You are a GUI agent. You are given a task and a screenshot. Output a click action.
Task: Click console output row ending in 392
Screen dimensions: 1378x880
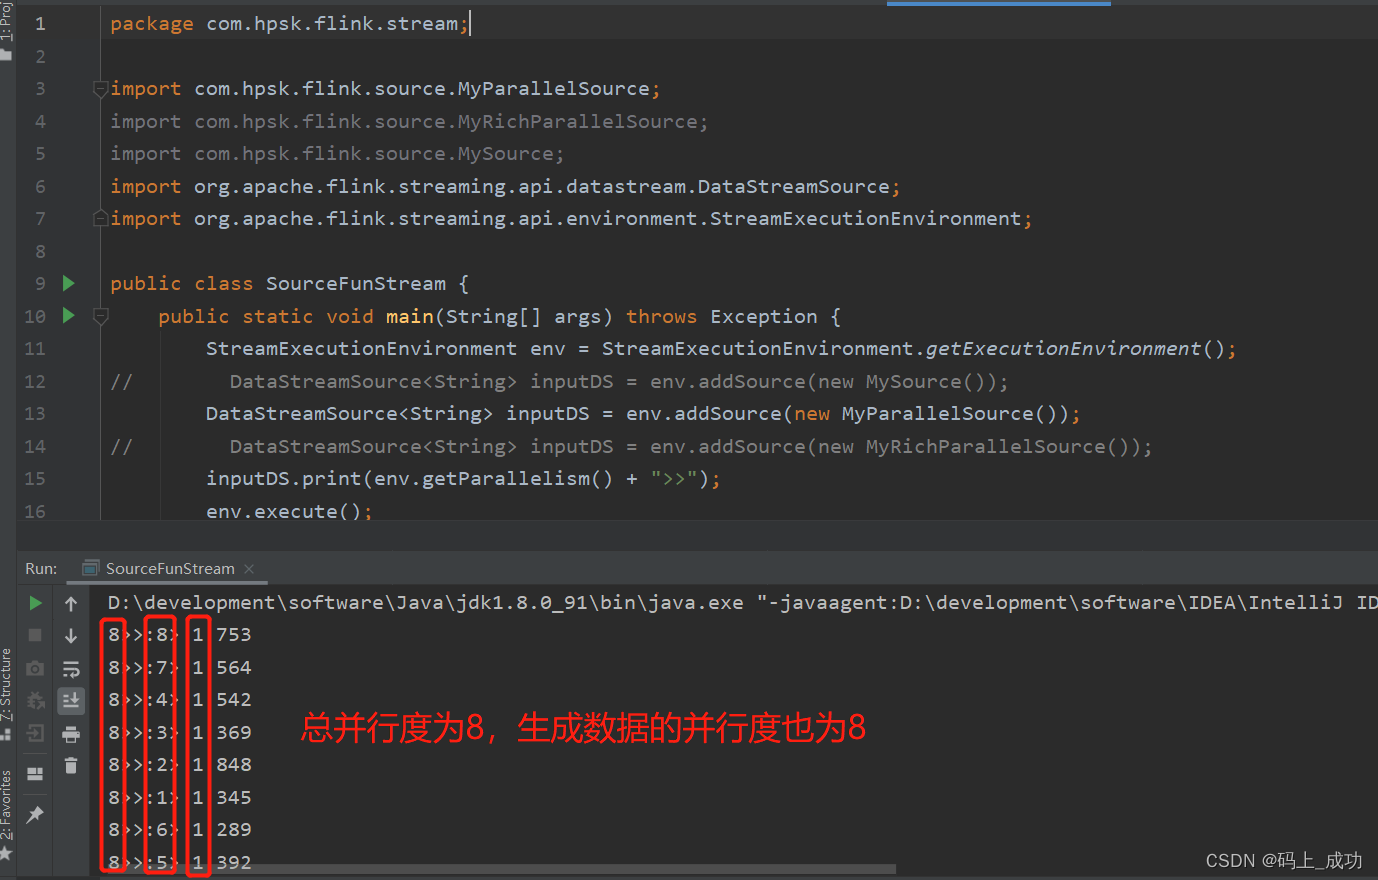coord(179,861)
